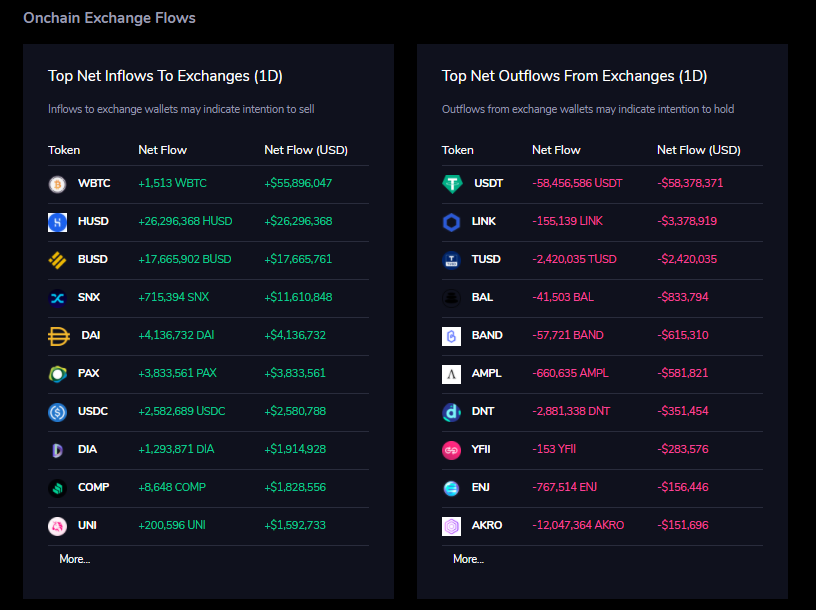Image resolution: width=816 pixels, height=610 pixels.
Task: Click the AKRO token icon
Action: [x=451, y=526]
